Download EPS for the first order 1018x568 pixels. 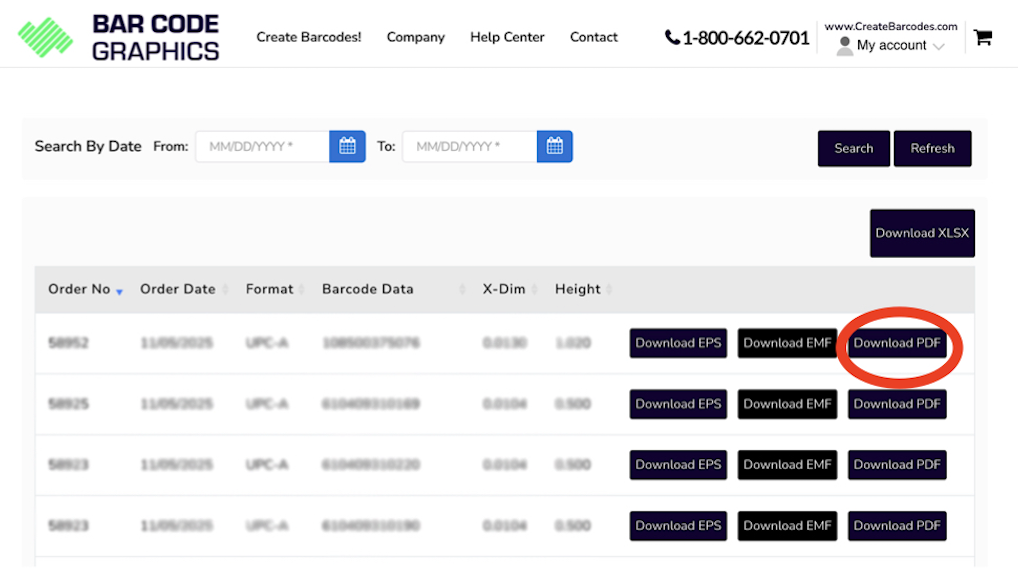coord(678,343)
